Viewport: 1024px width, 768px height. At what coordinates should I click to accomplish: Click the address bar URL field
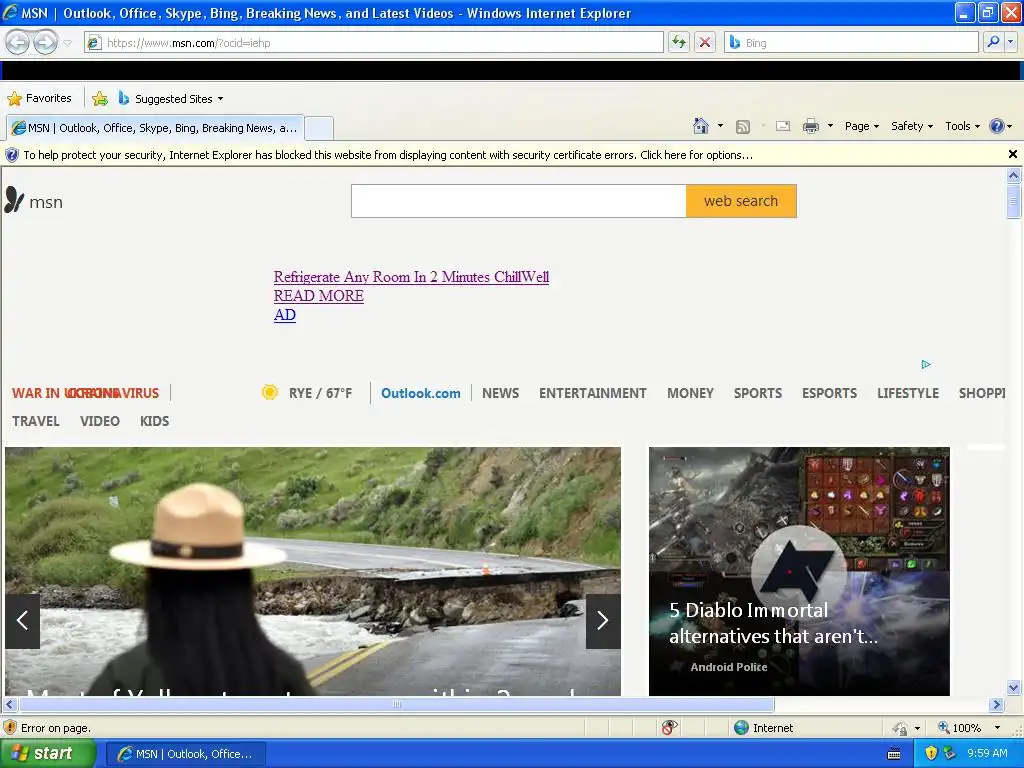point(374,43)
